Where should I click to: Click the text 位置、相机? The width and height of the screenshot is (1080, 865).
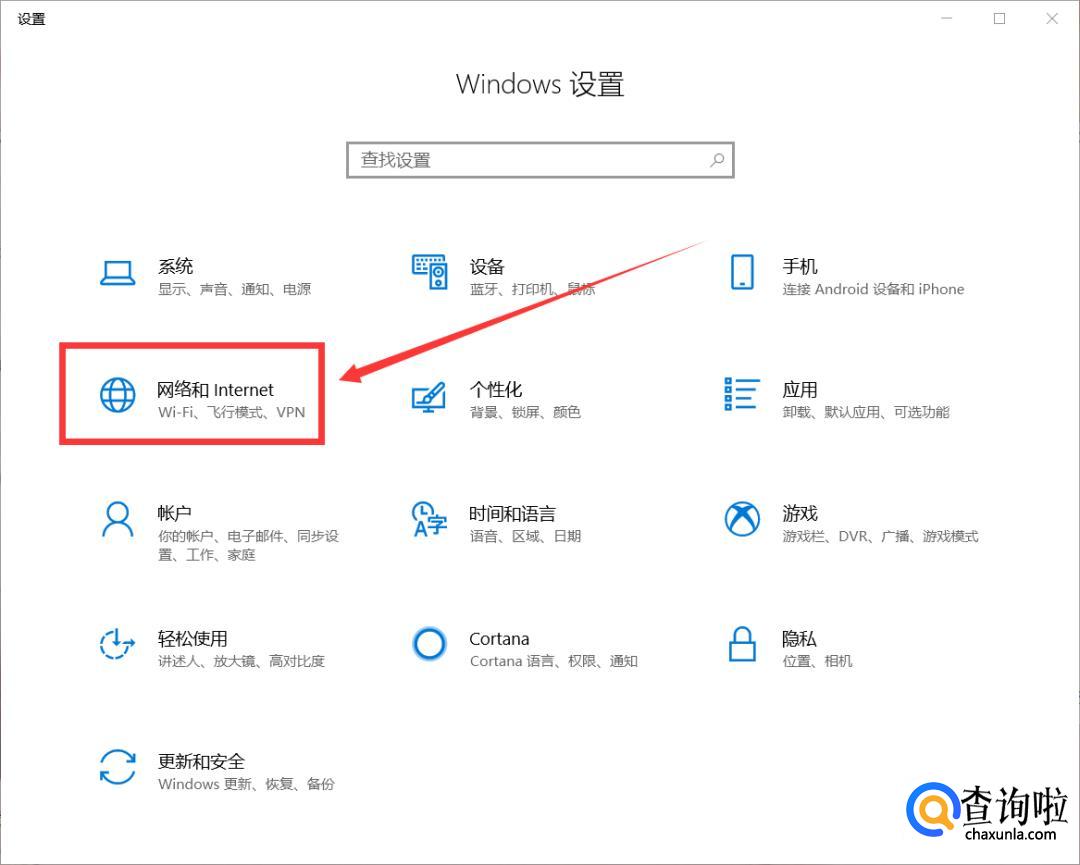(818, 661)
